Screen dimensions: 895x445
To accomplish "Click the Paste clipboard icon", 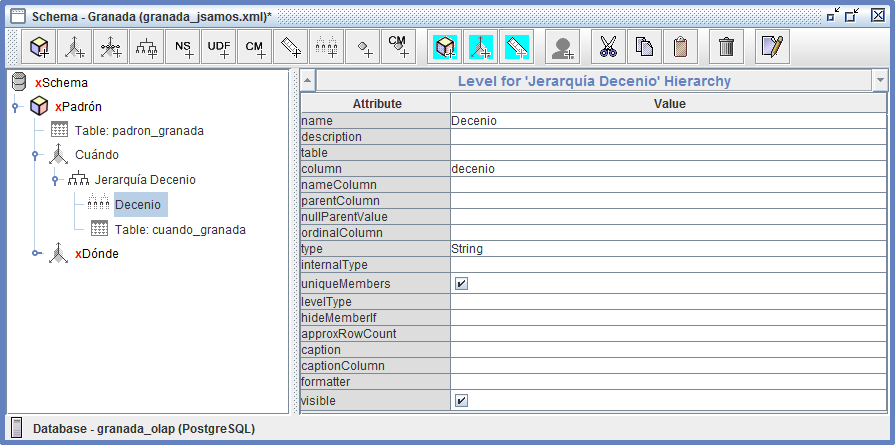I will [x=680, y=47].
